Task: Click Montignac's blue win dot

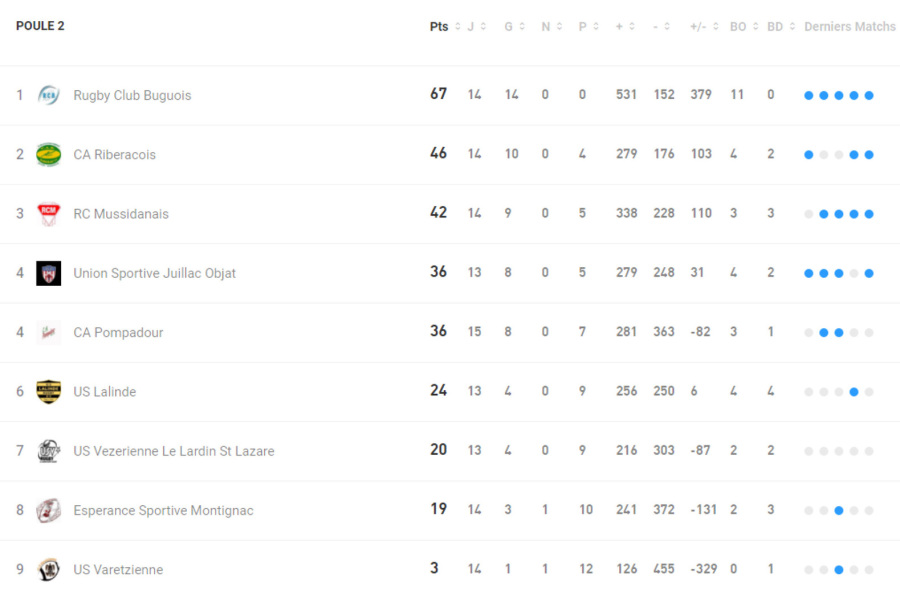Action: pos(839,511)
